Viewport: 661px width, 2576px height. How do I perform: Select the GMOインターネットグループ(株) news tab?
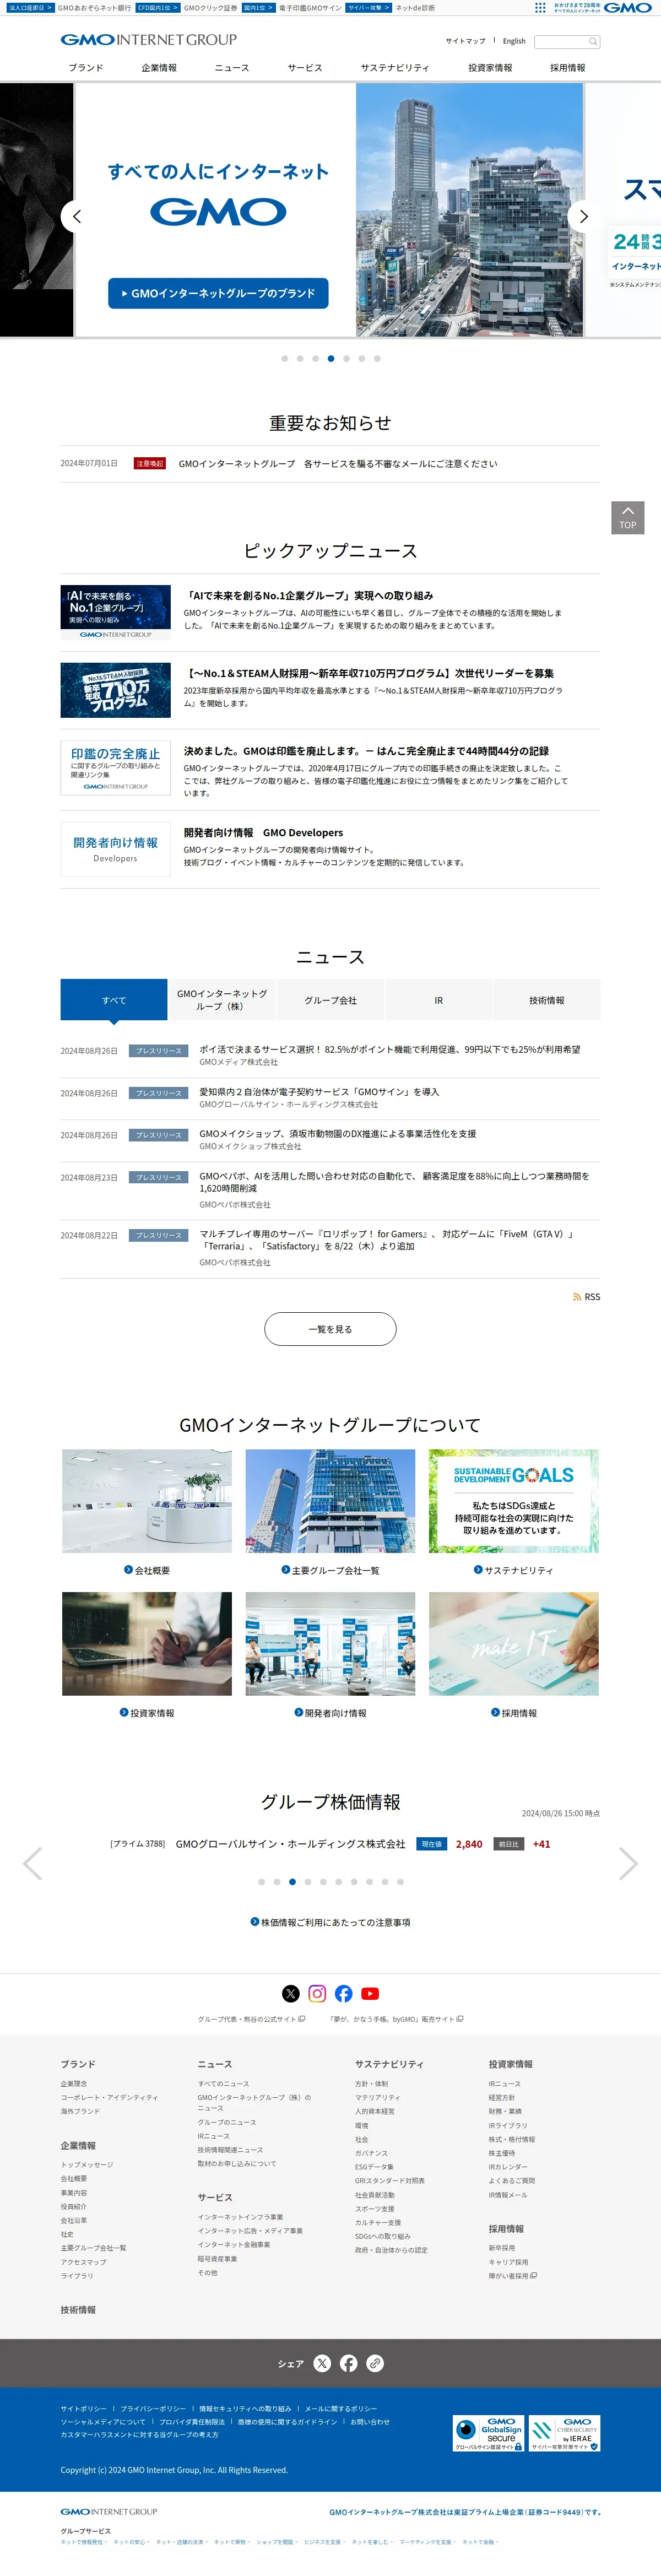[222, 1000]
